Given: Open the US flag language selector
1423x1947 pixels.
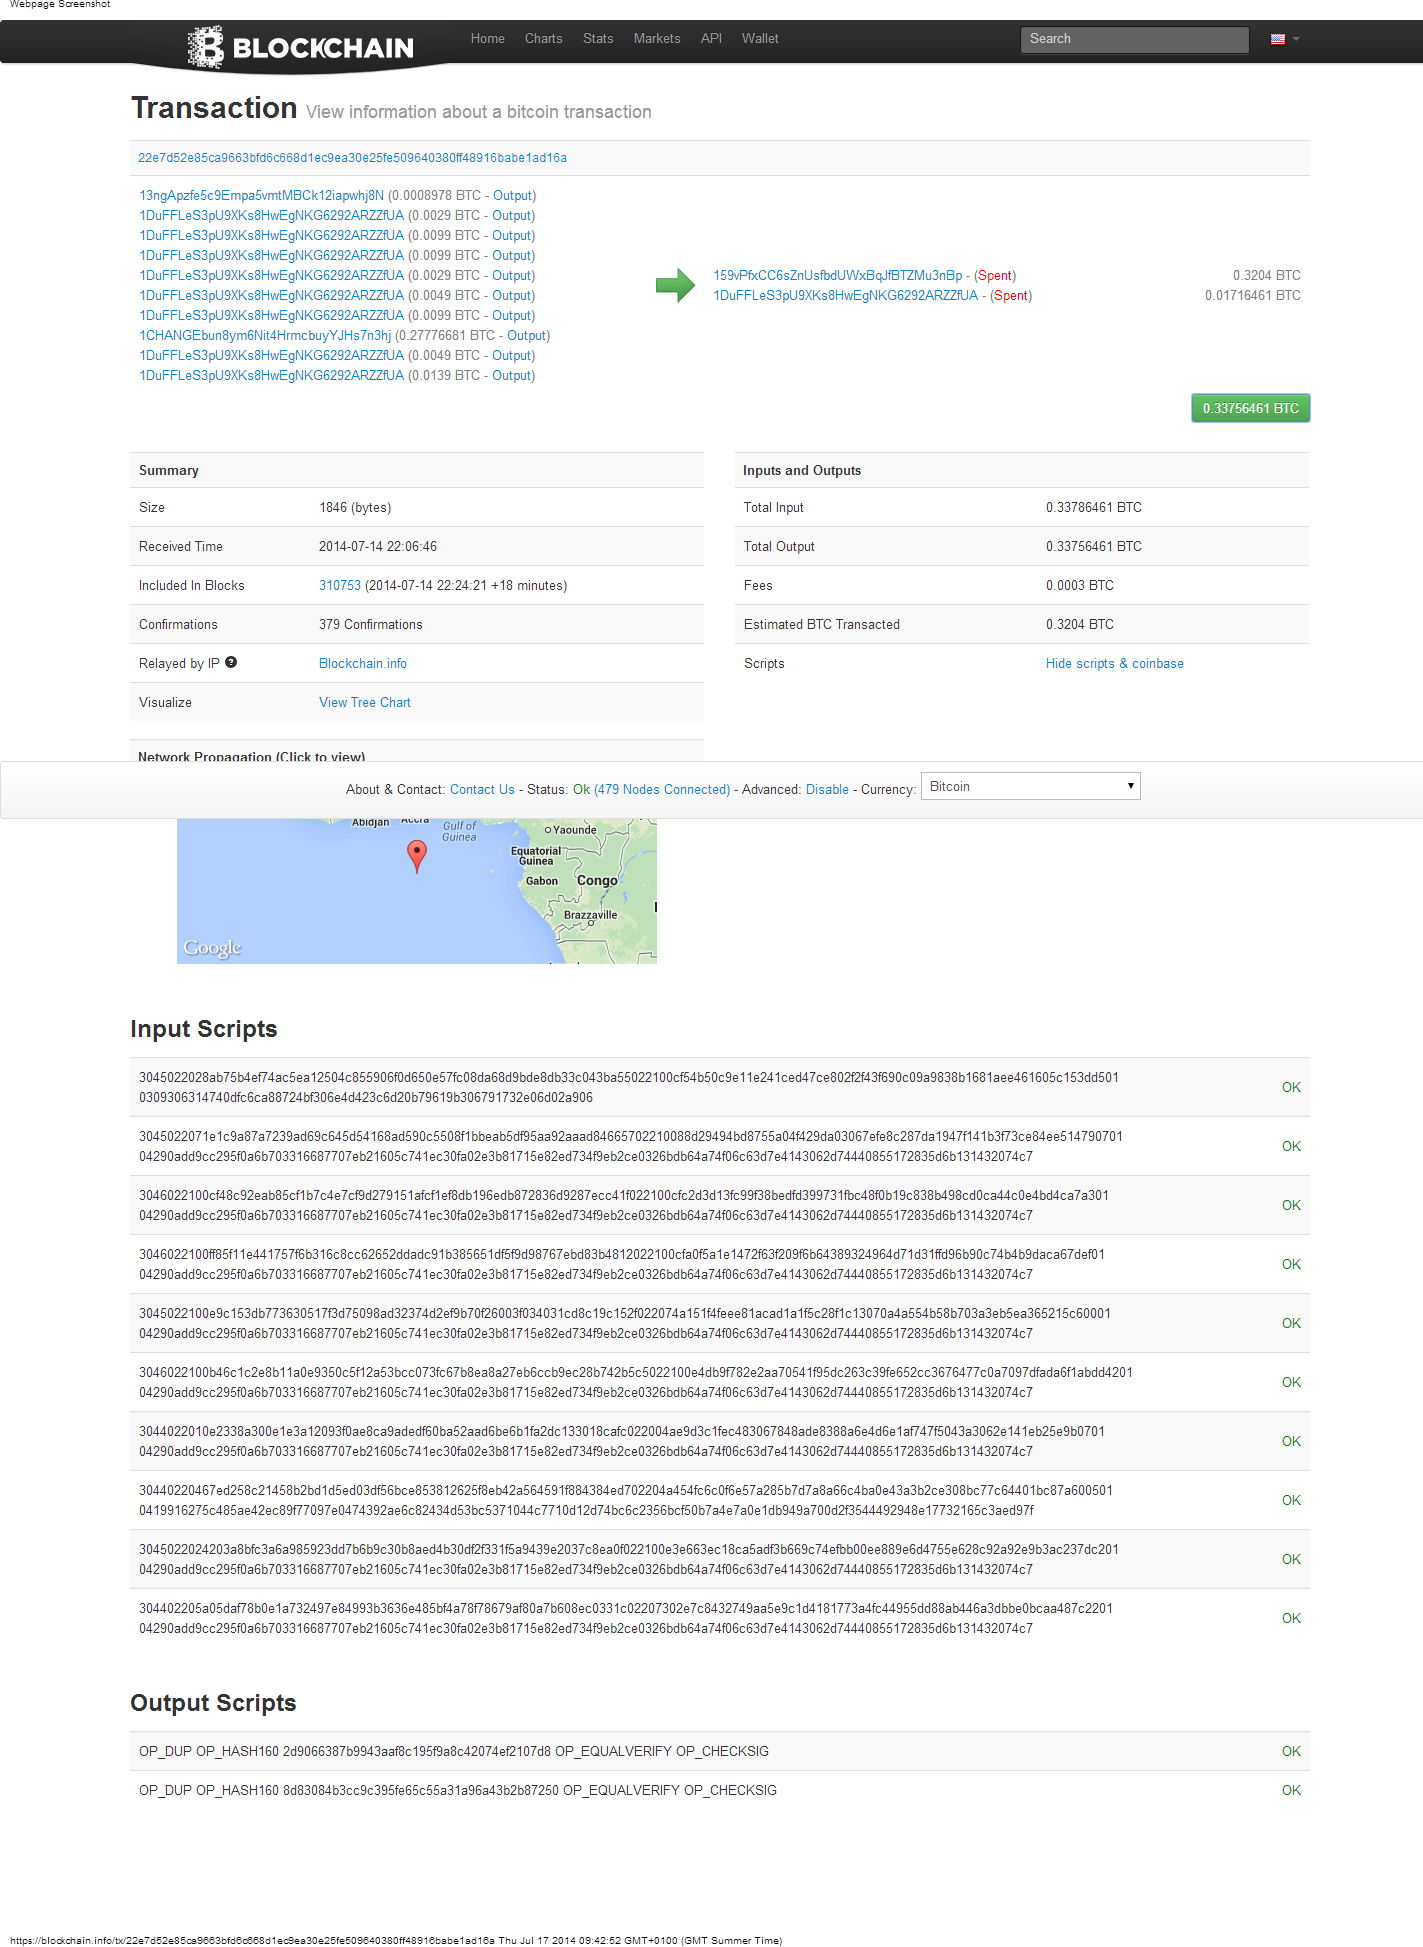Looking at the screenshot, I should (x=1284, y=39).
